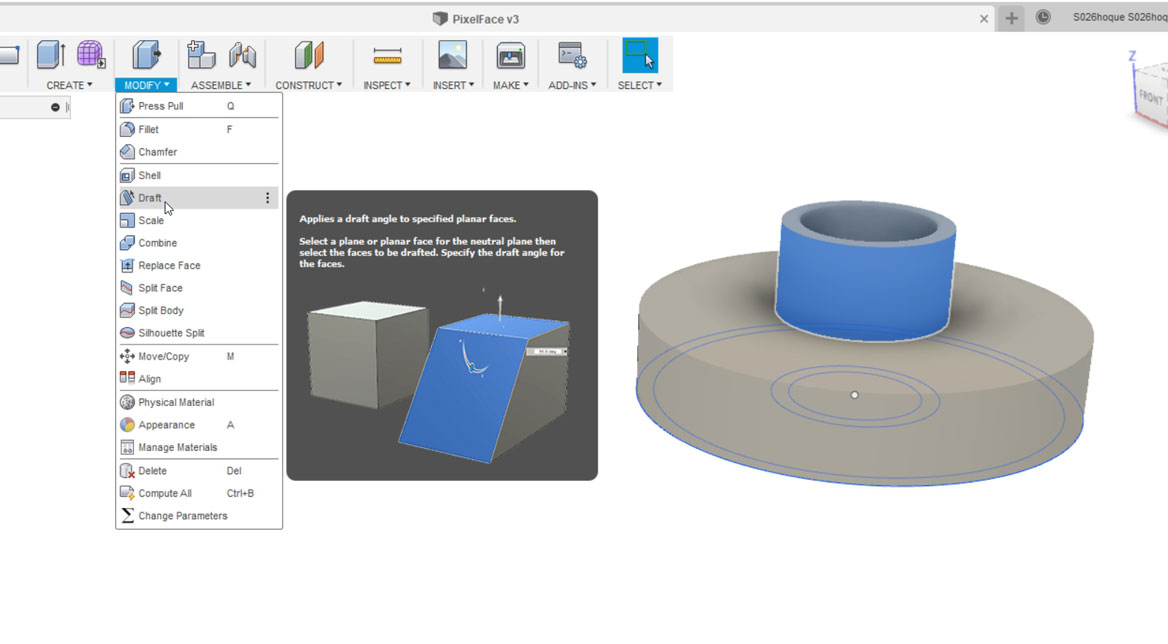Open the job status clock icon
1168x644 pixels.
coord(1043,17)
